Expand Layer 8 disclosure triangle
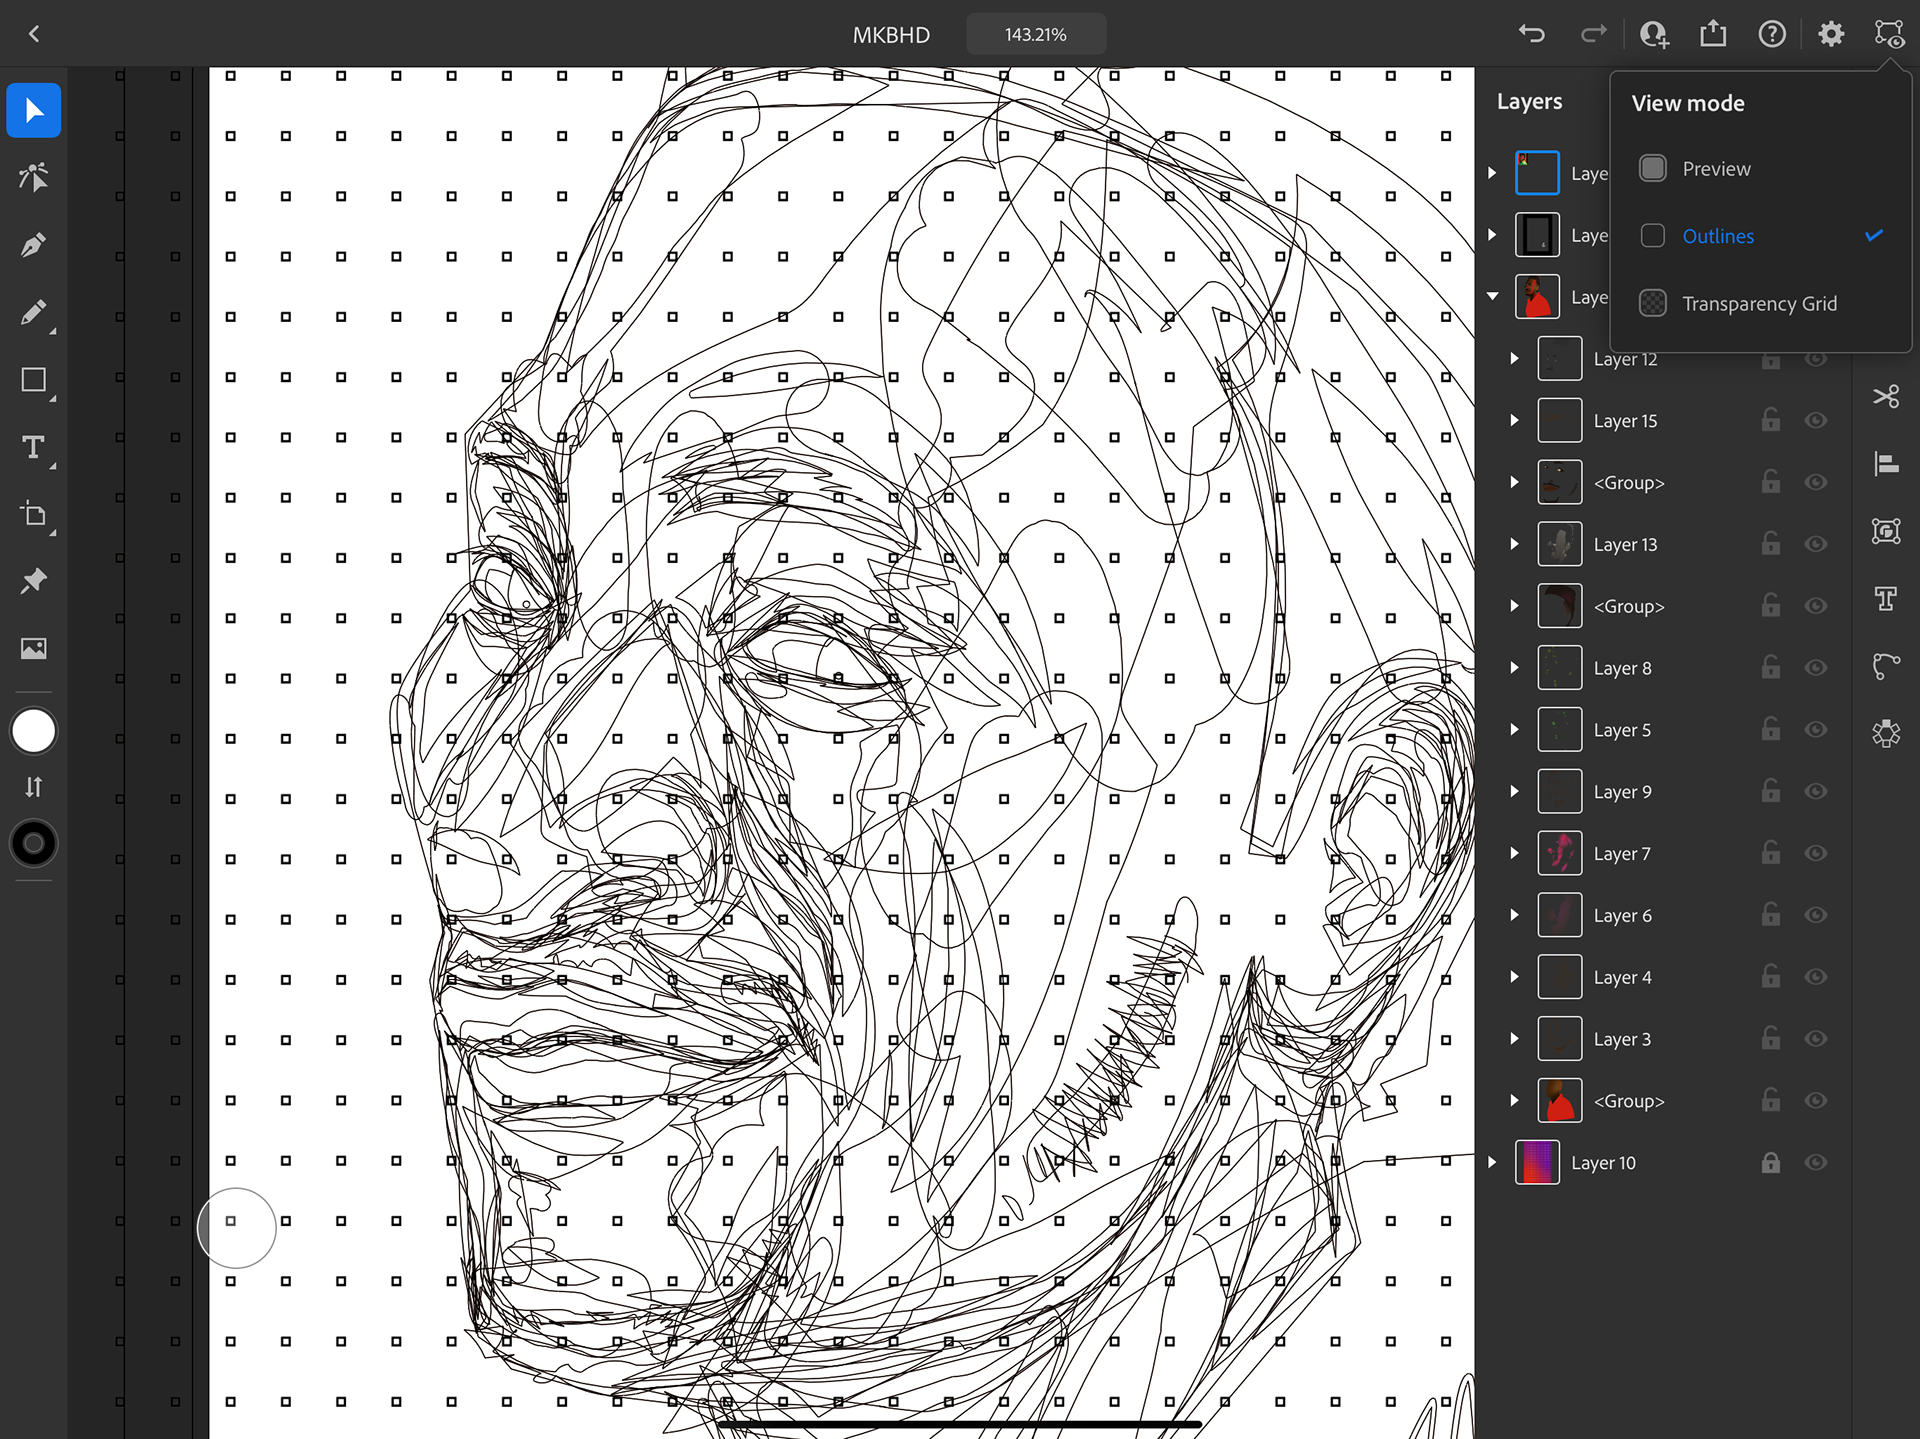 (x=1514, y=668)
